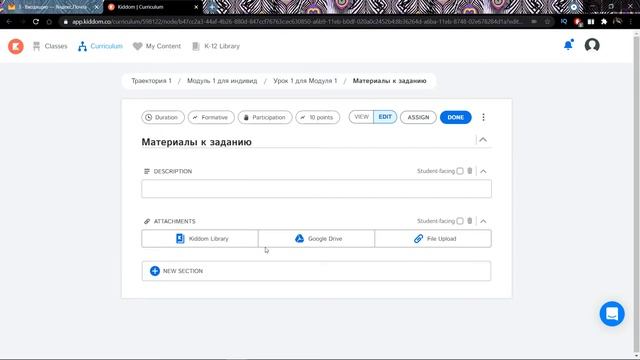Screen dimensions: 640x360
Task: Choose File Upload attachment
Action: pyautogui.click(x=433, y=239)
